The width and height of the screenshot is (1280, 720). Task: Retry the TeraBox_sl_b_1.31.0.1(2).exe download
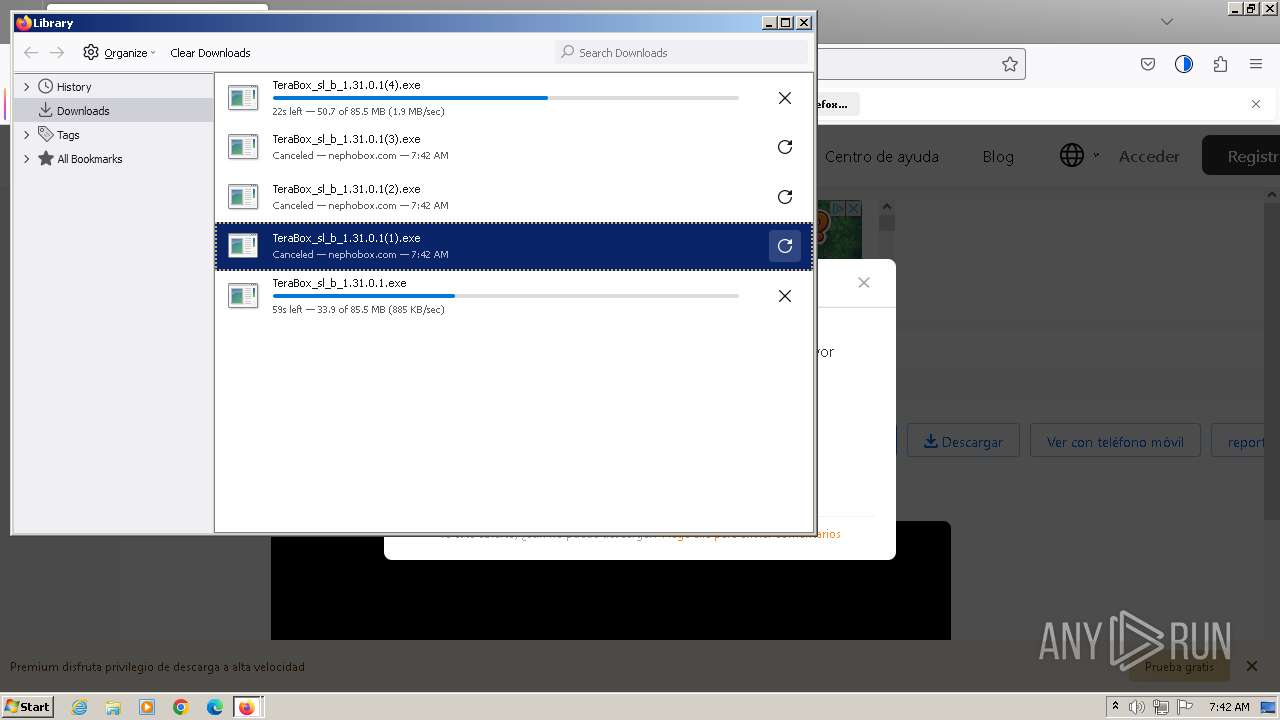[785, 197]
